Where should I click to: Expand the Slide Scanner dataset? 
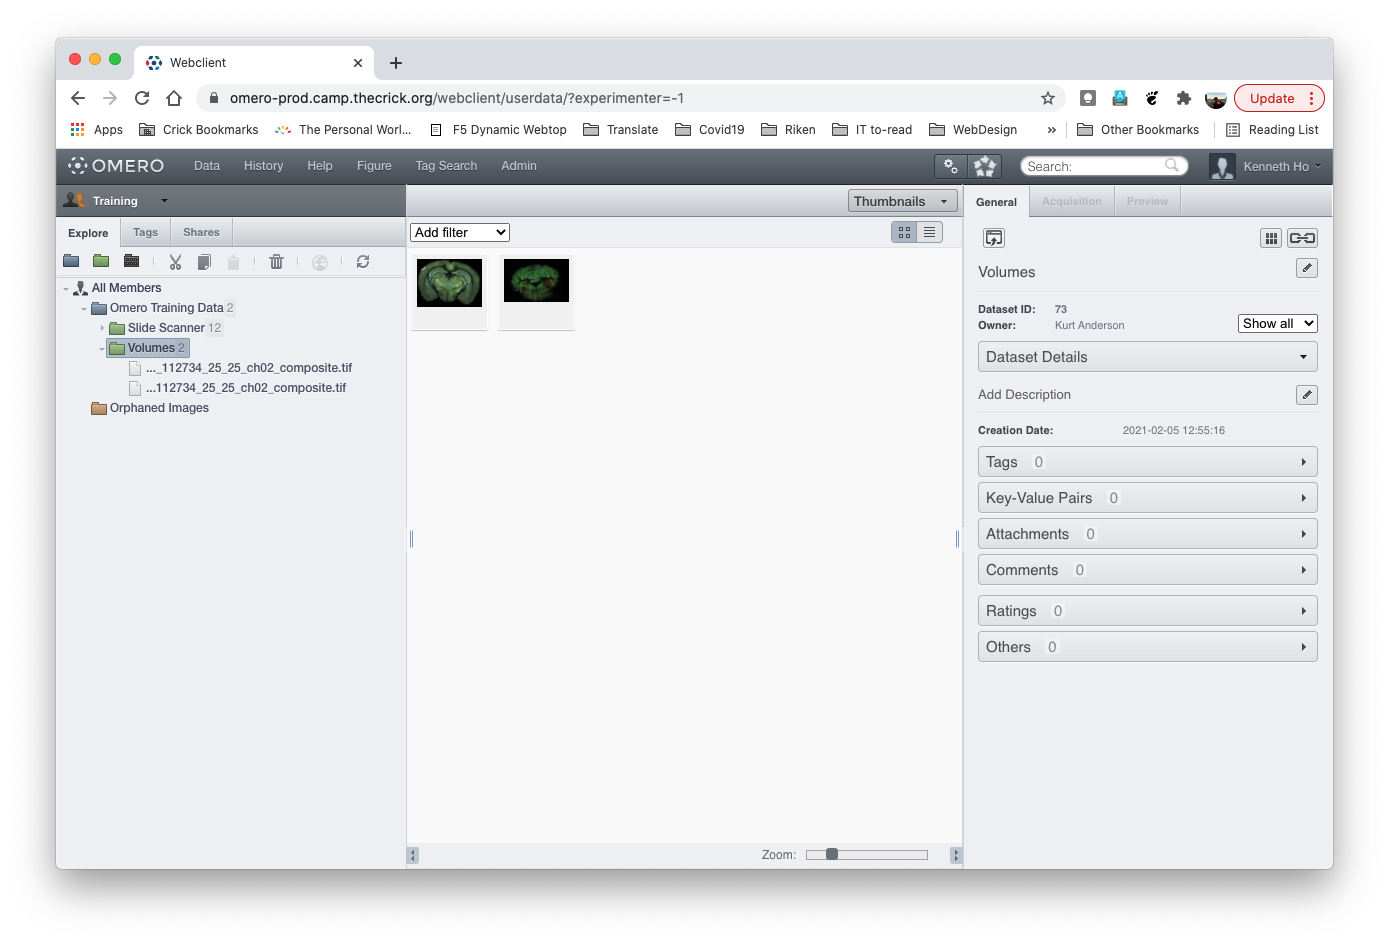102,328
